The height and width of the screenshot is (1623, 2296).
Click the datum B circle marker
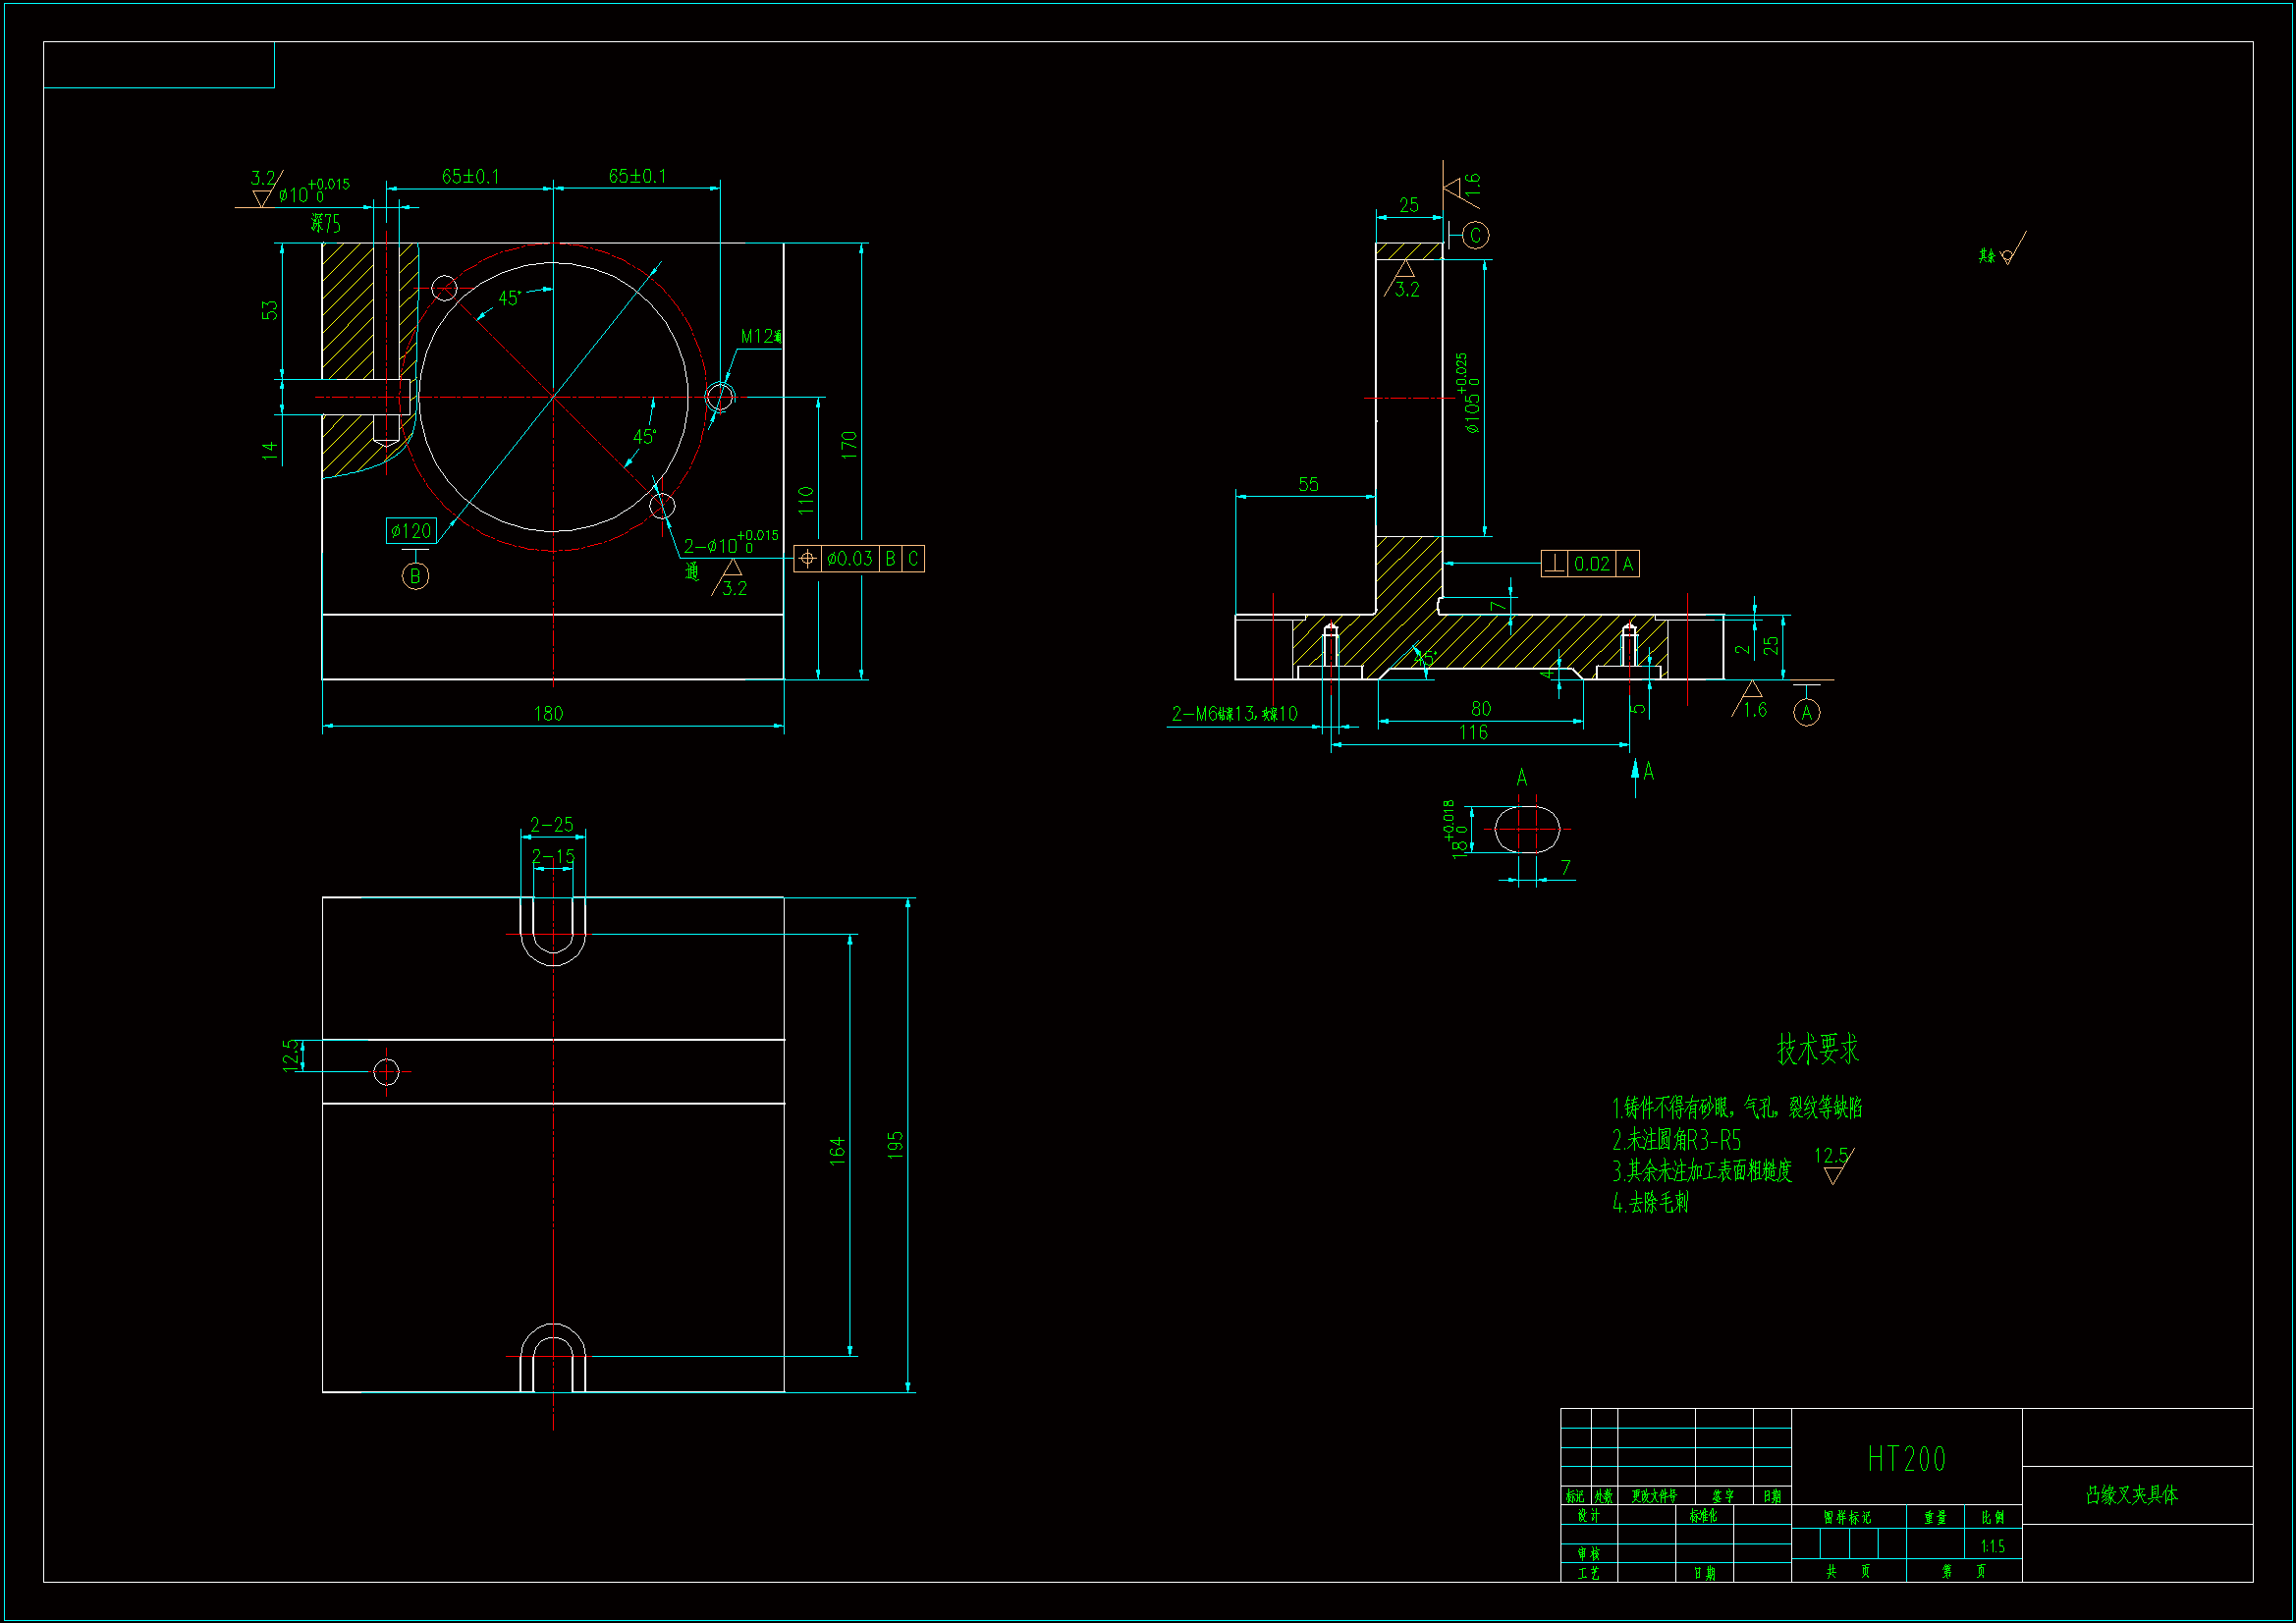click(x=415, y=576)
